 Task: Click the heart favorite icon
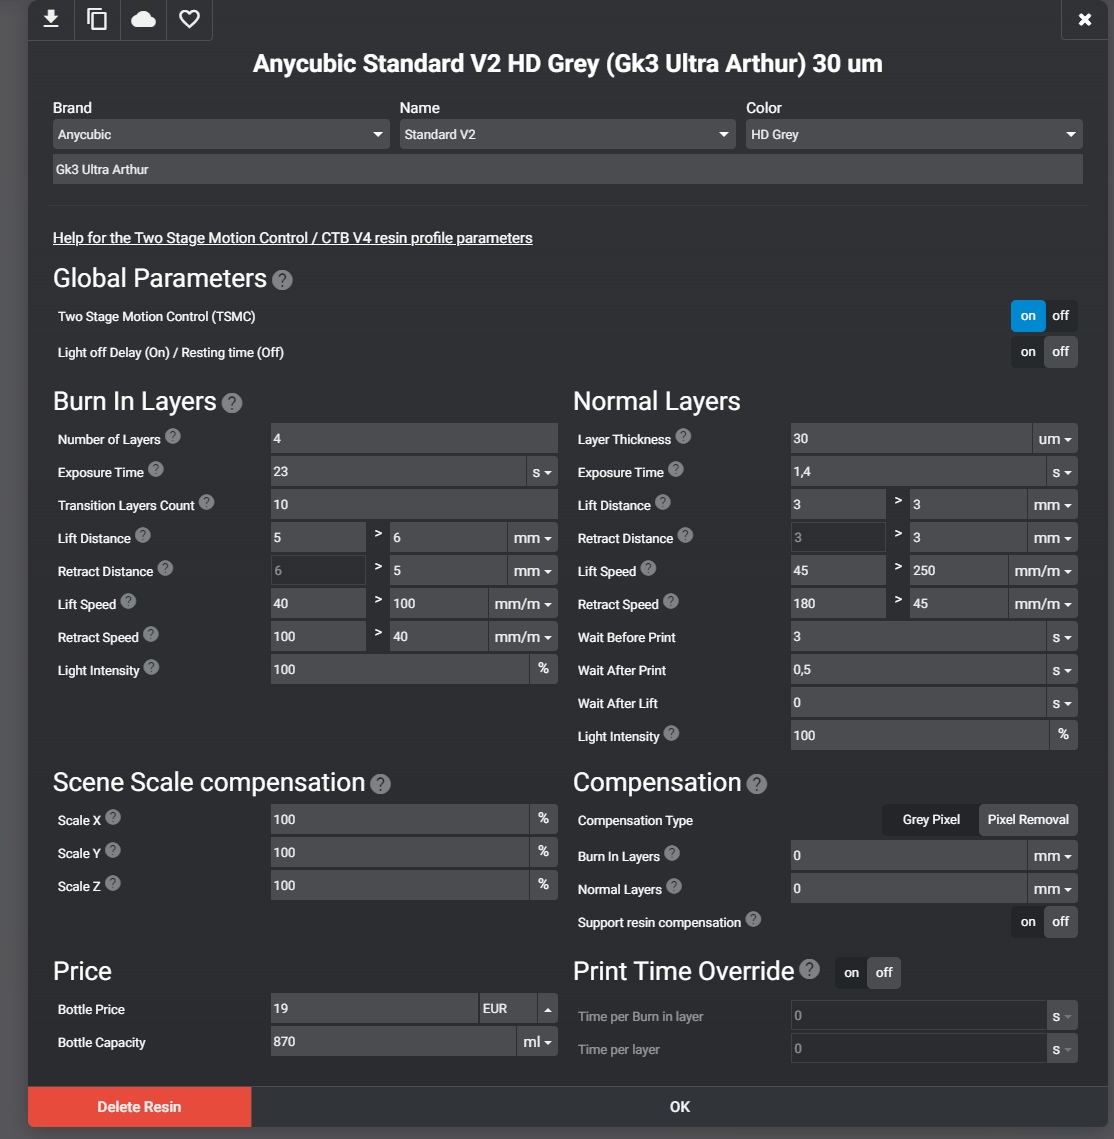click(189, 19)
